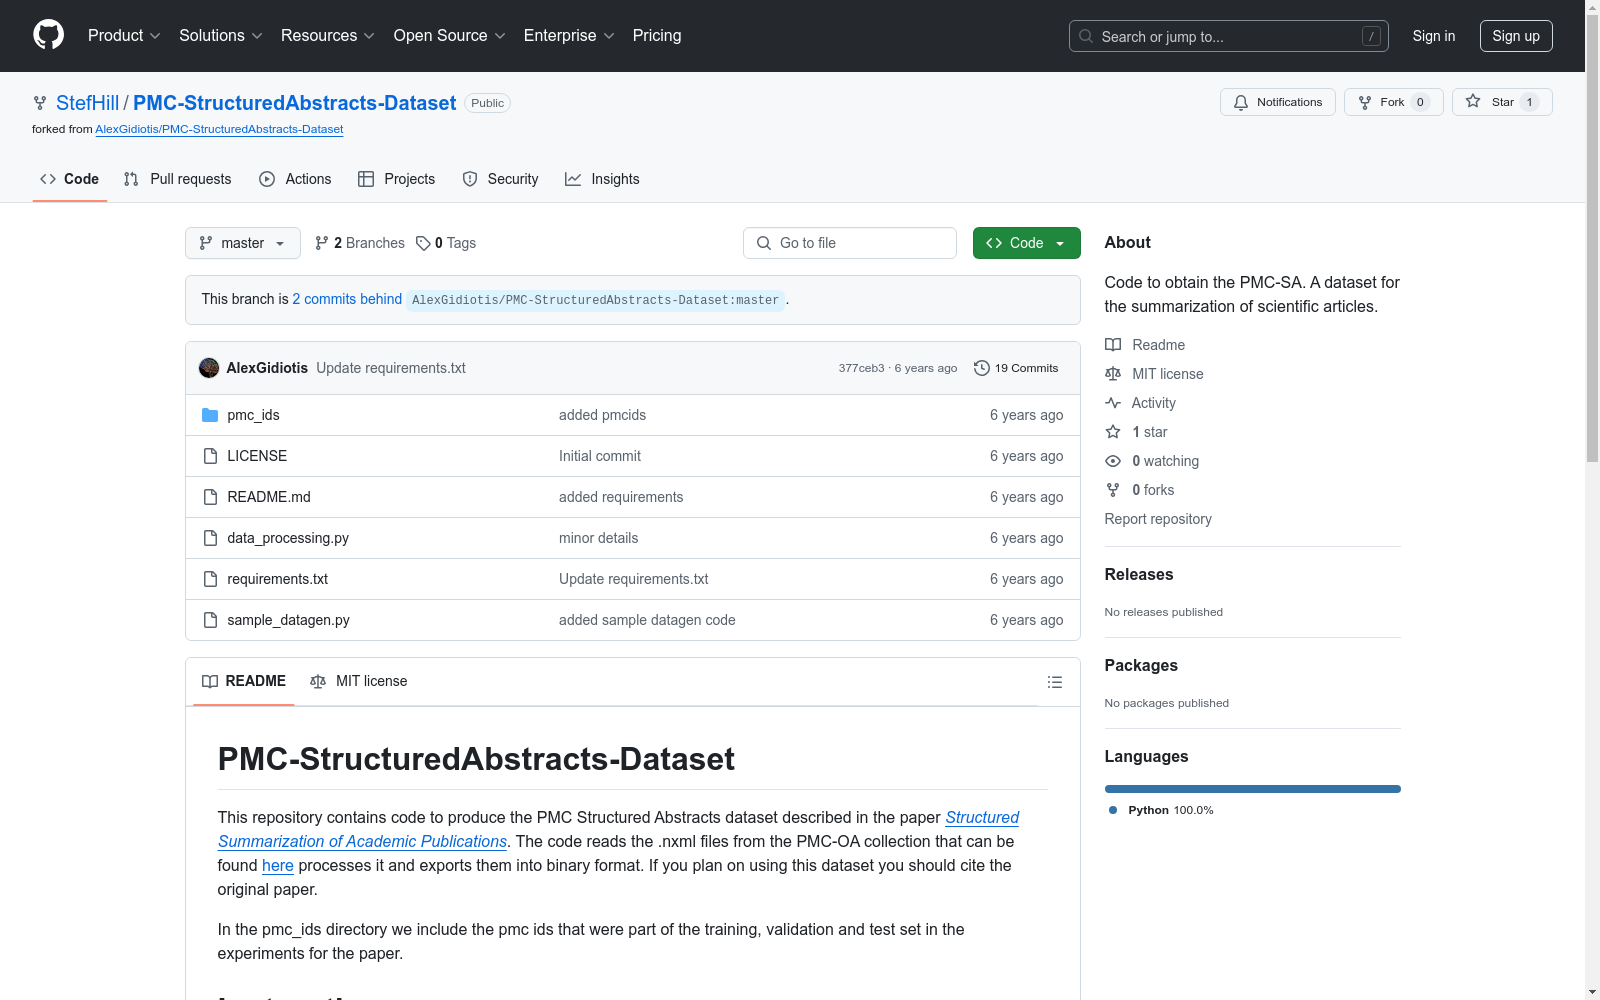Click the data_processing.py file icon
The height and width of the screenshot is (1000, 1600).
tap(210, 538)
